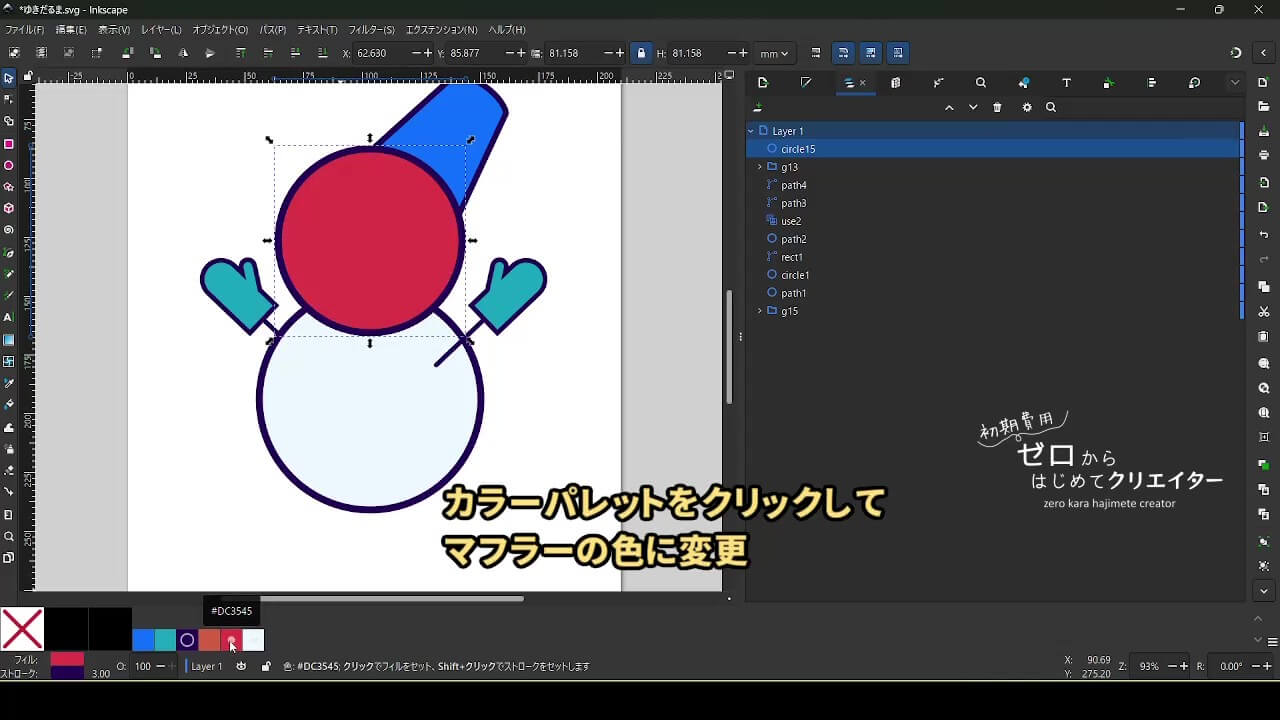Select rect1 in the layers list
This screenshot has height=720, width=1280.
[x=792, y=257]
